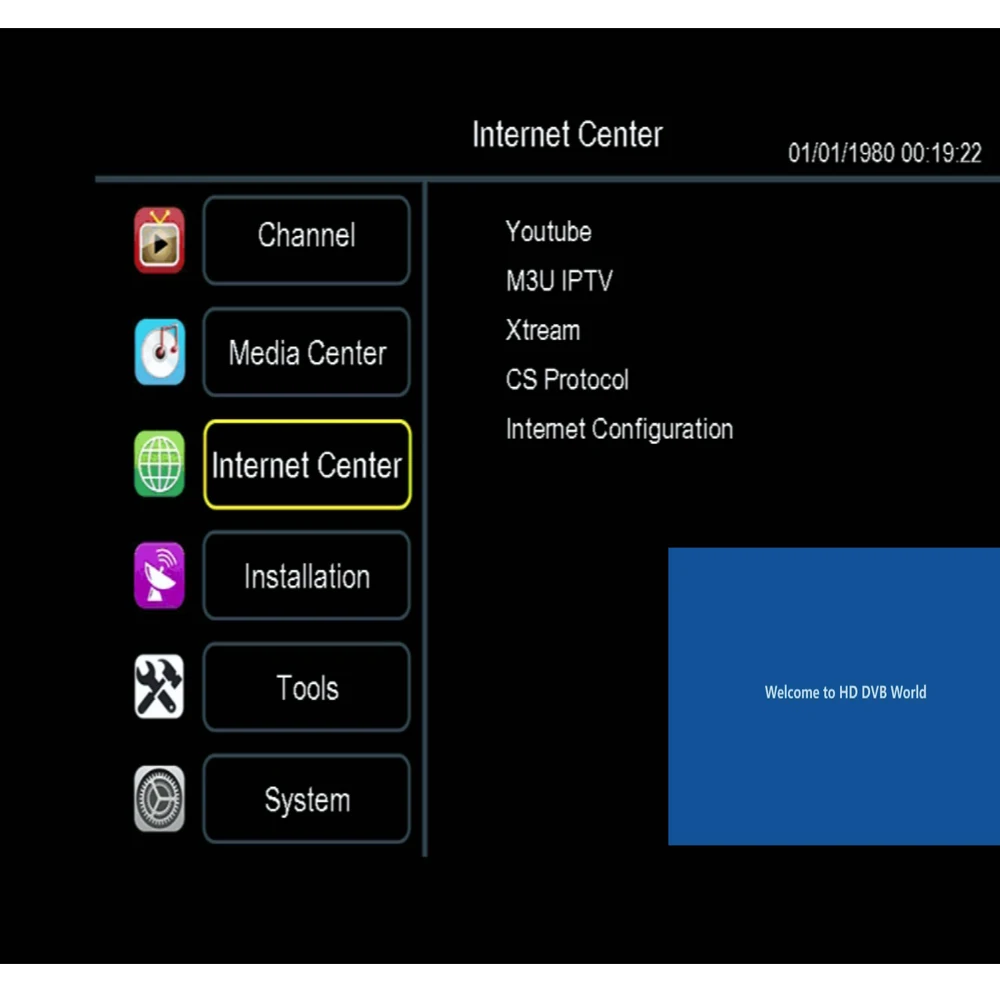Click the Media Center music disc icon
This screenshot has height=1000, width=1000.
pos(159,352)
